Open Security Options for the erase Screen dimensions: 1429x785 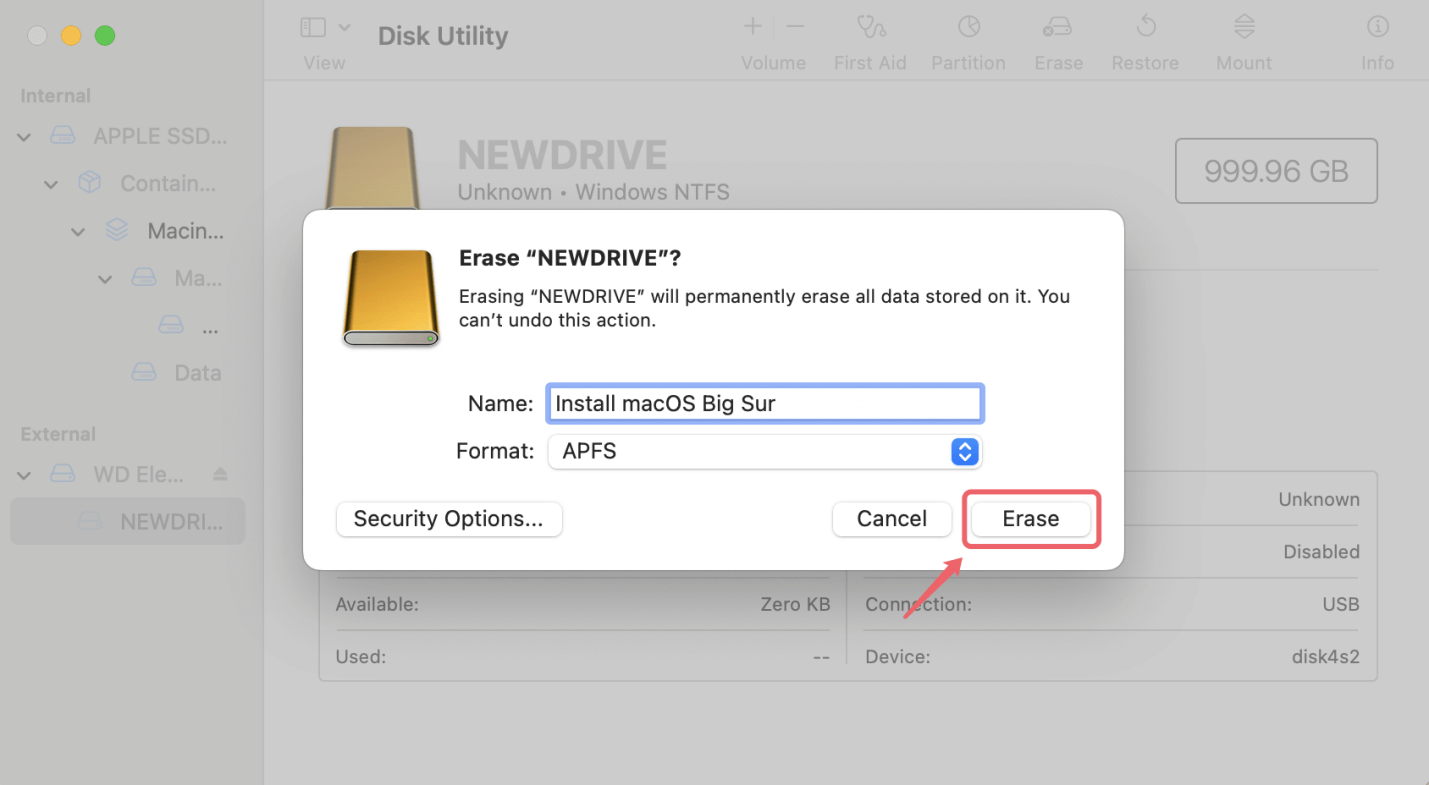448,519
